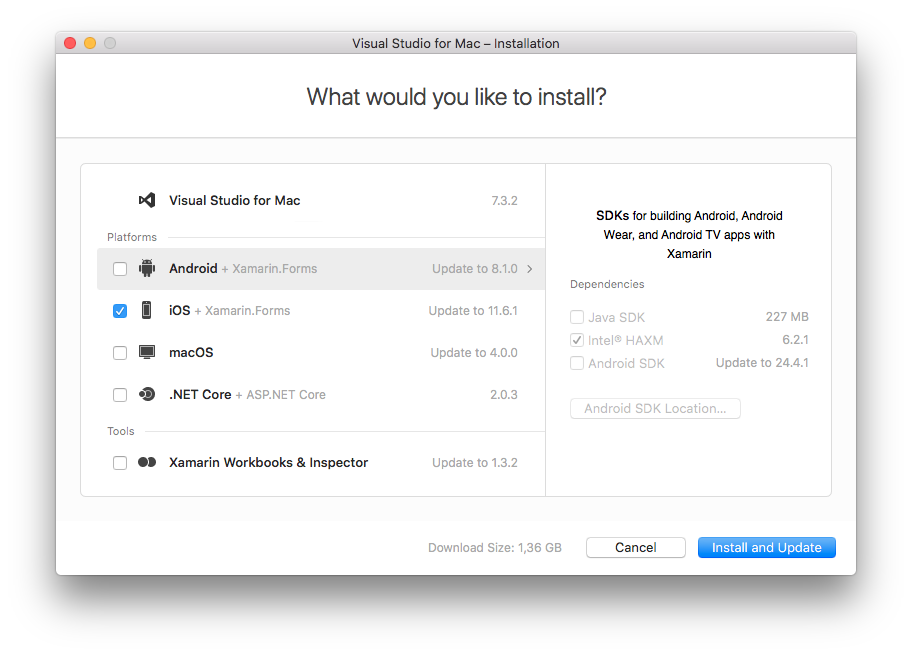Viewport: 912px width, 655px height.
Task: Click the version 7.3.2 value
Action: 504,201
